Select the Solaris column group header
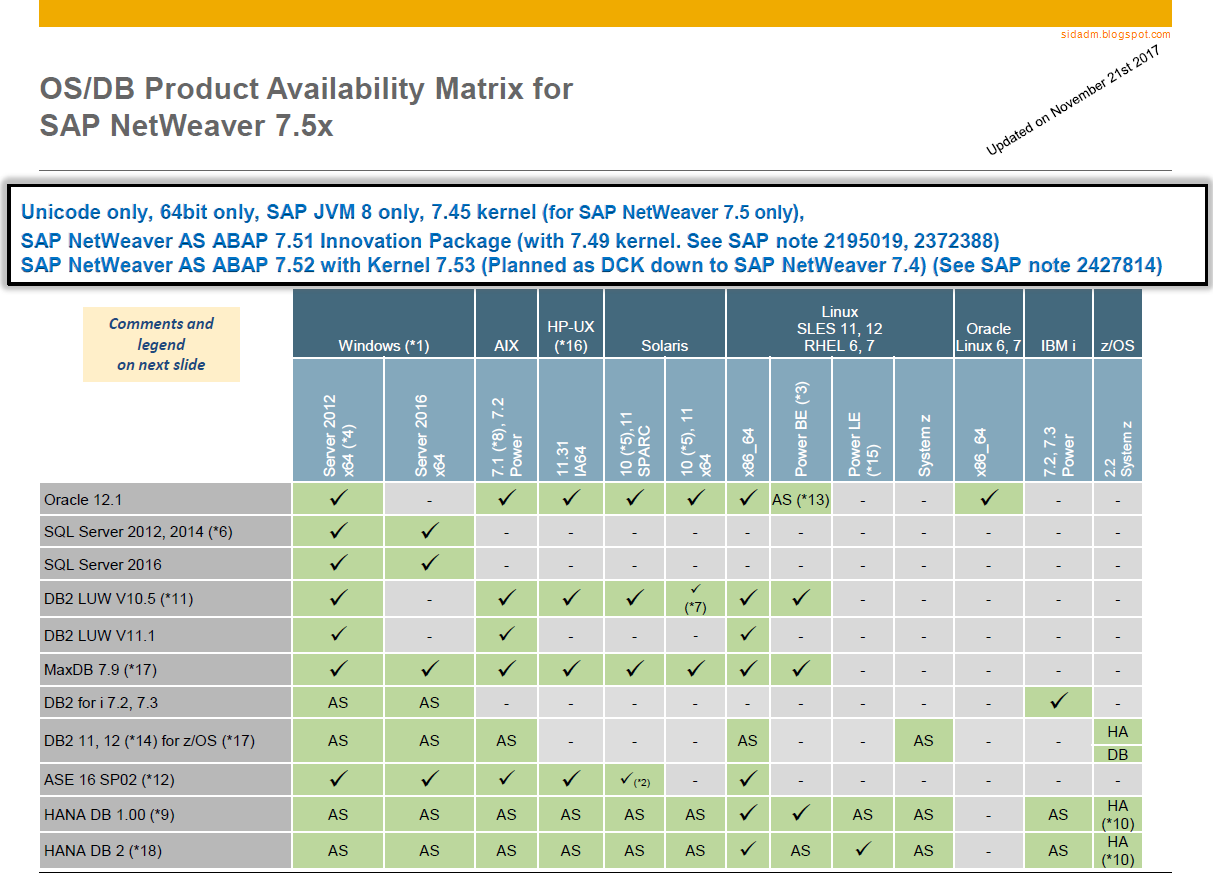 pos(665,345)
